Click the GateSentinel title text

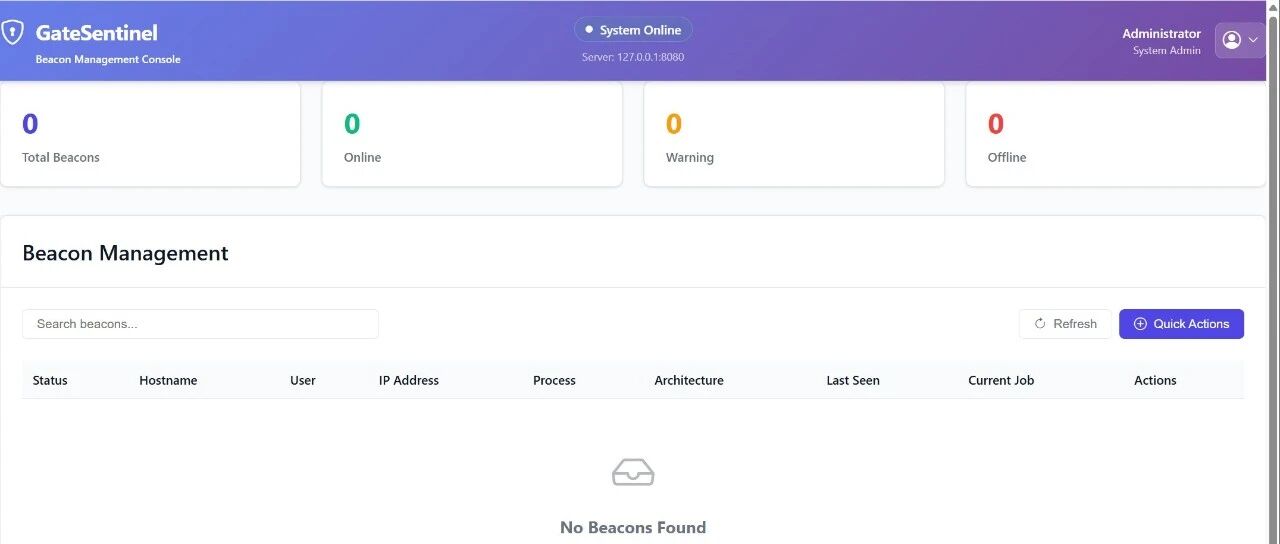coord(97,33)
